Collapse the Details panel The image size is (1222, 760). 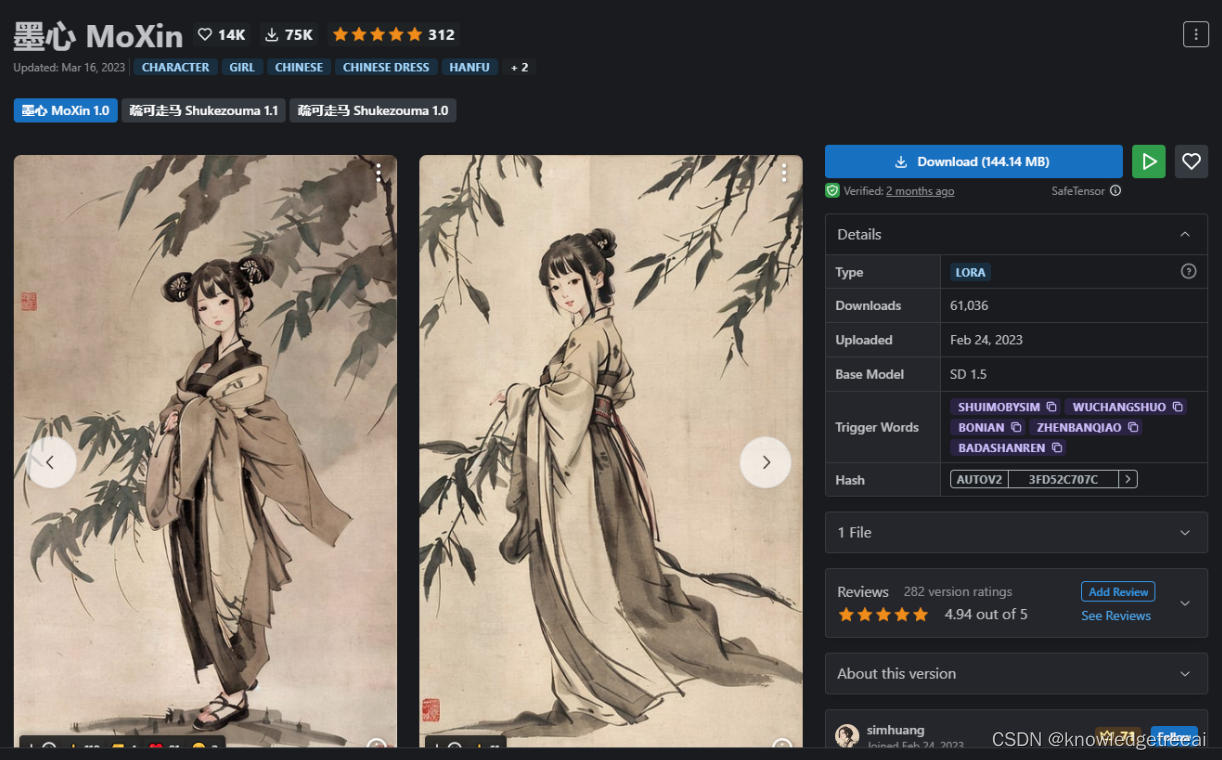pos(1185,234)
